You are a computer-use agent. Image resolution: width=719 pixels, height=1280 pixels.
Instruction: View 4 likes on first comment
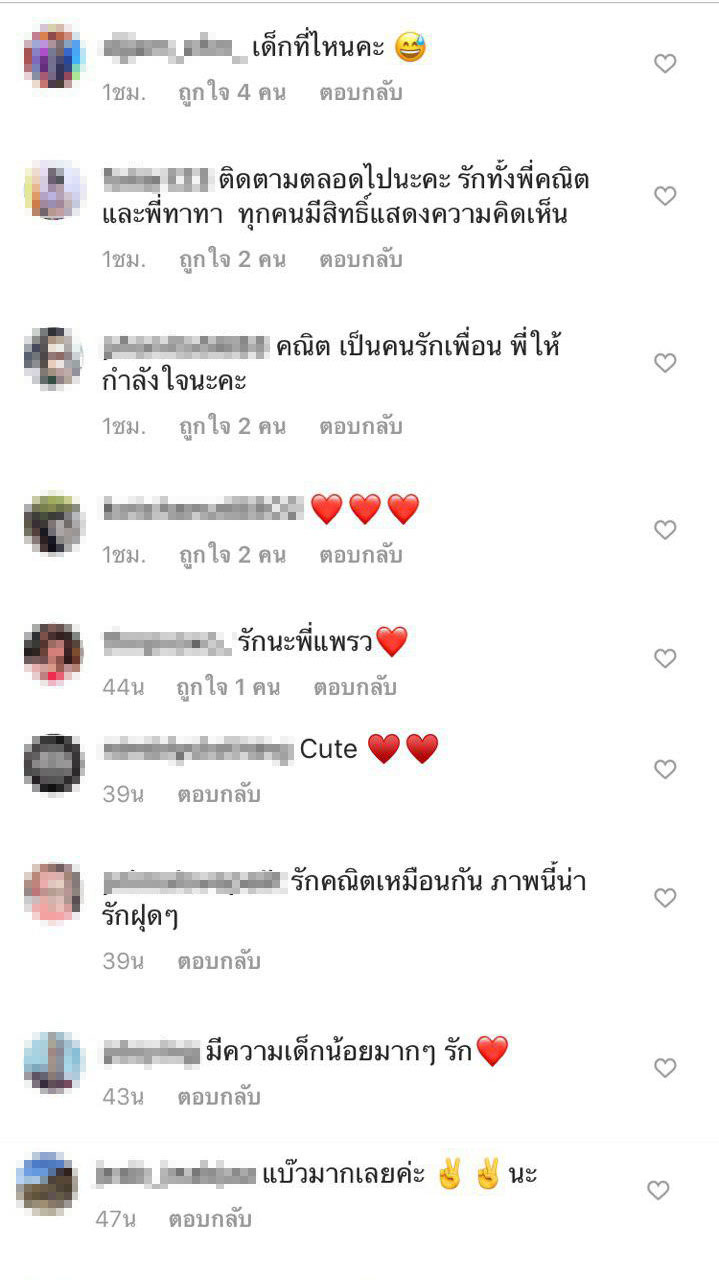(232, 93)
